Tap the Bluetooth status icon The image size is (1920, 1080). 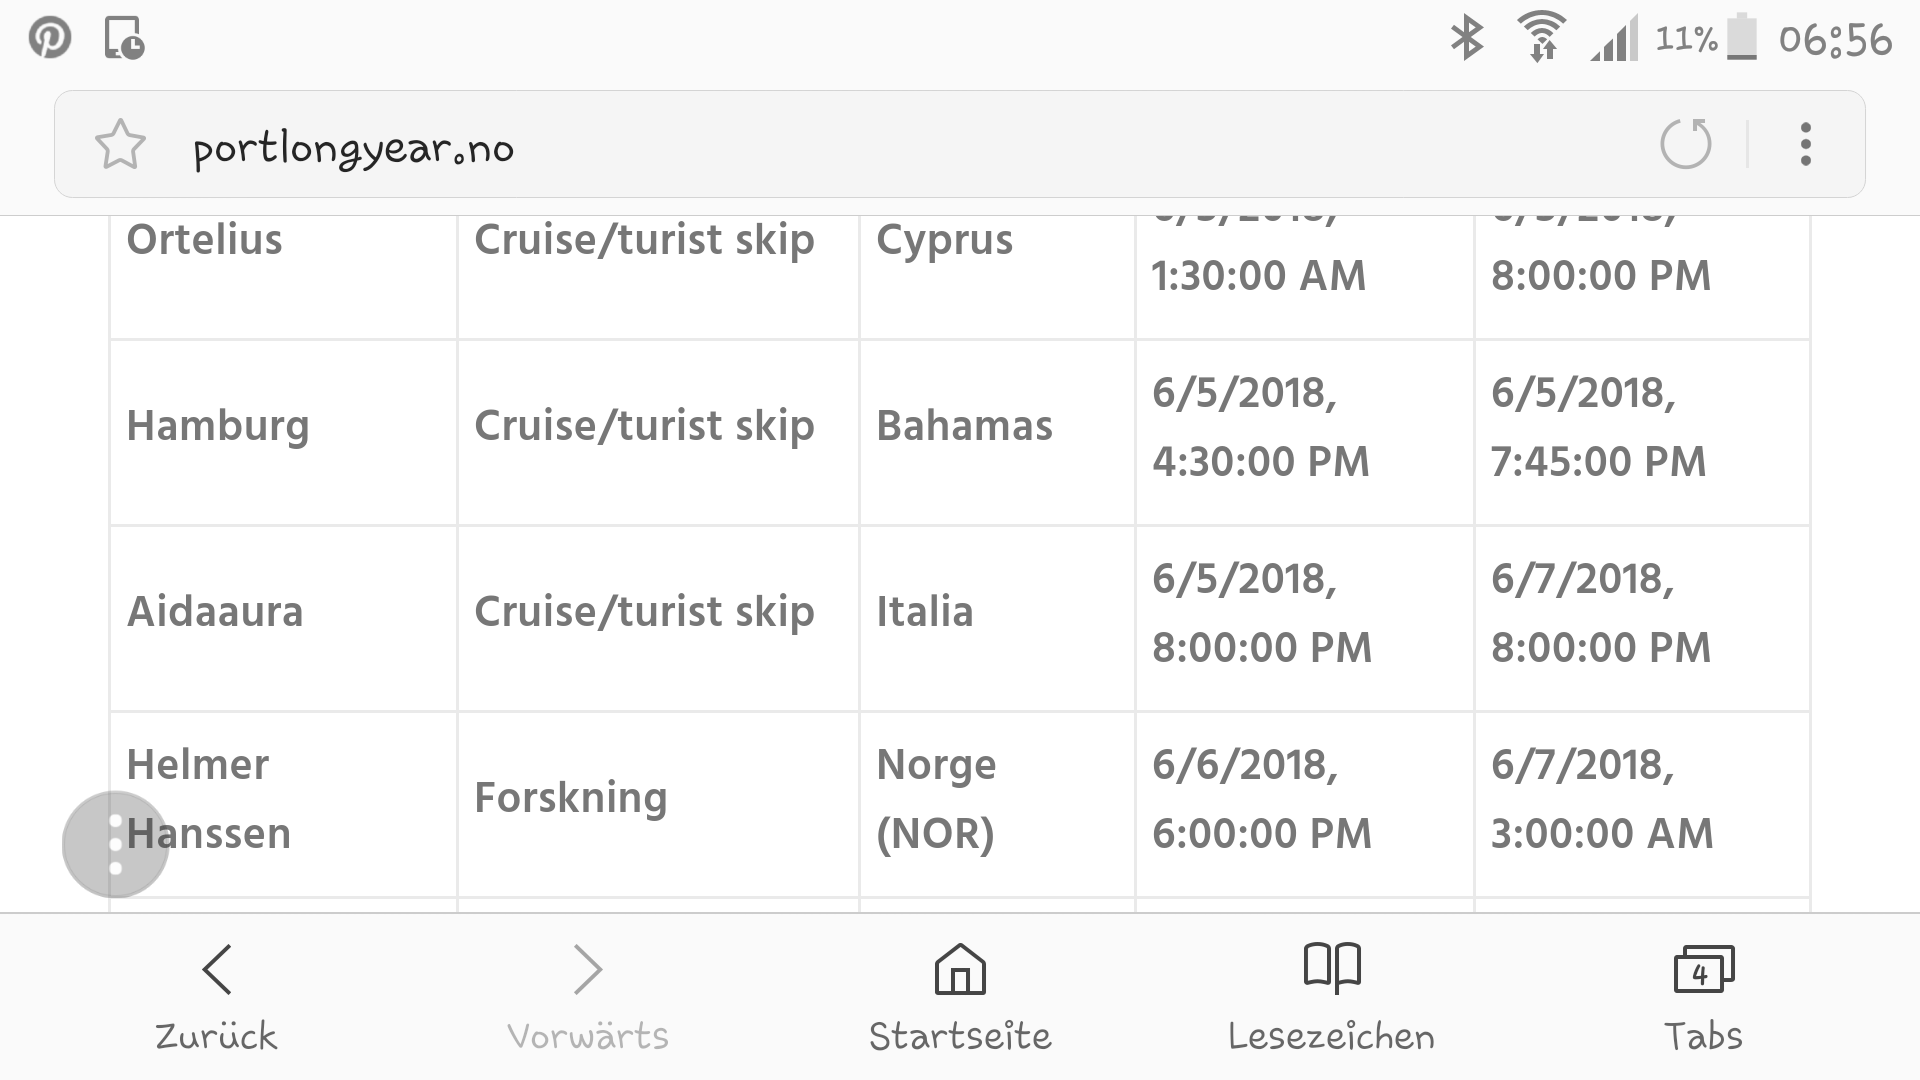(1466, 40)
